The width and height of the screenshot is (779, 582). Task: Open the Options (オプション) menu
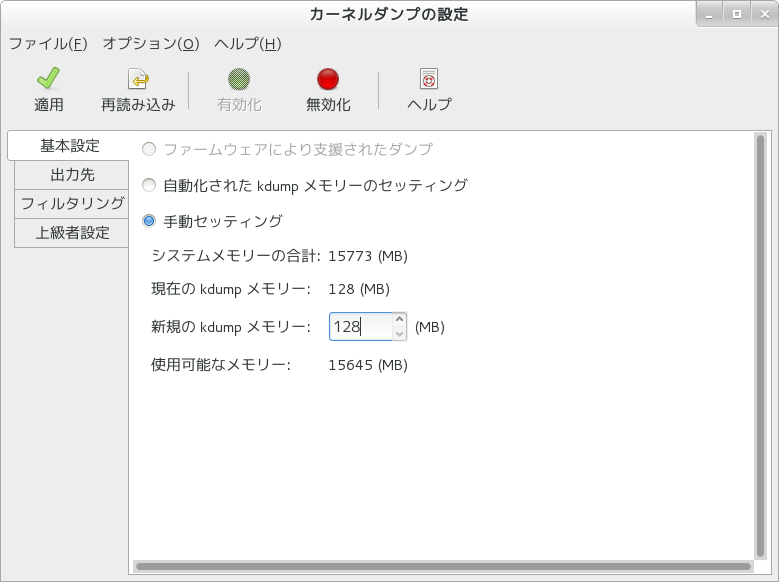(x=151, y=44)
